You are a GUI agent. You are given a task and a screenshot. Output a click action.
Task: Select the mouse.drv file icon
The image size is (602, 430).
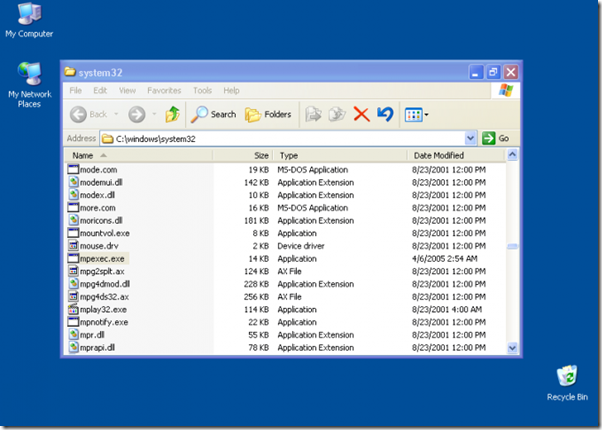[x=73, y=245]
